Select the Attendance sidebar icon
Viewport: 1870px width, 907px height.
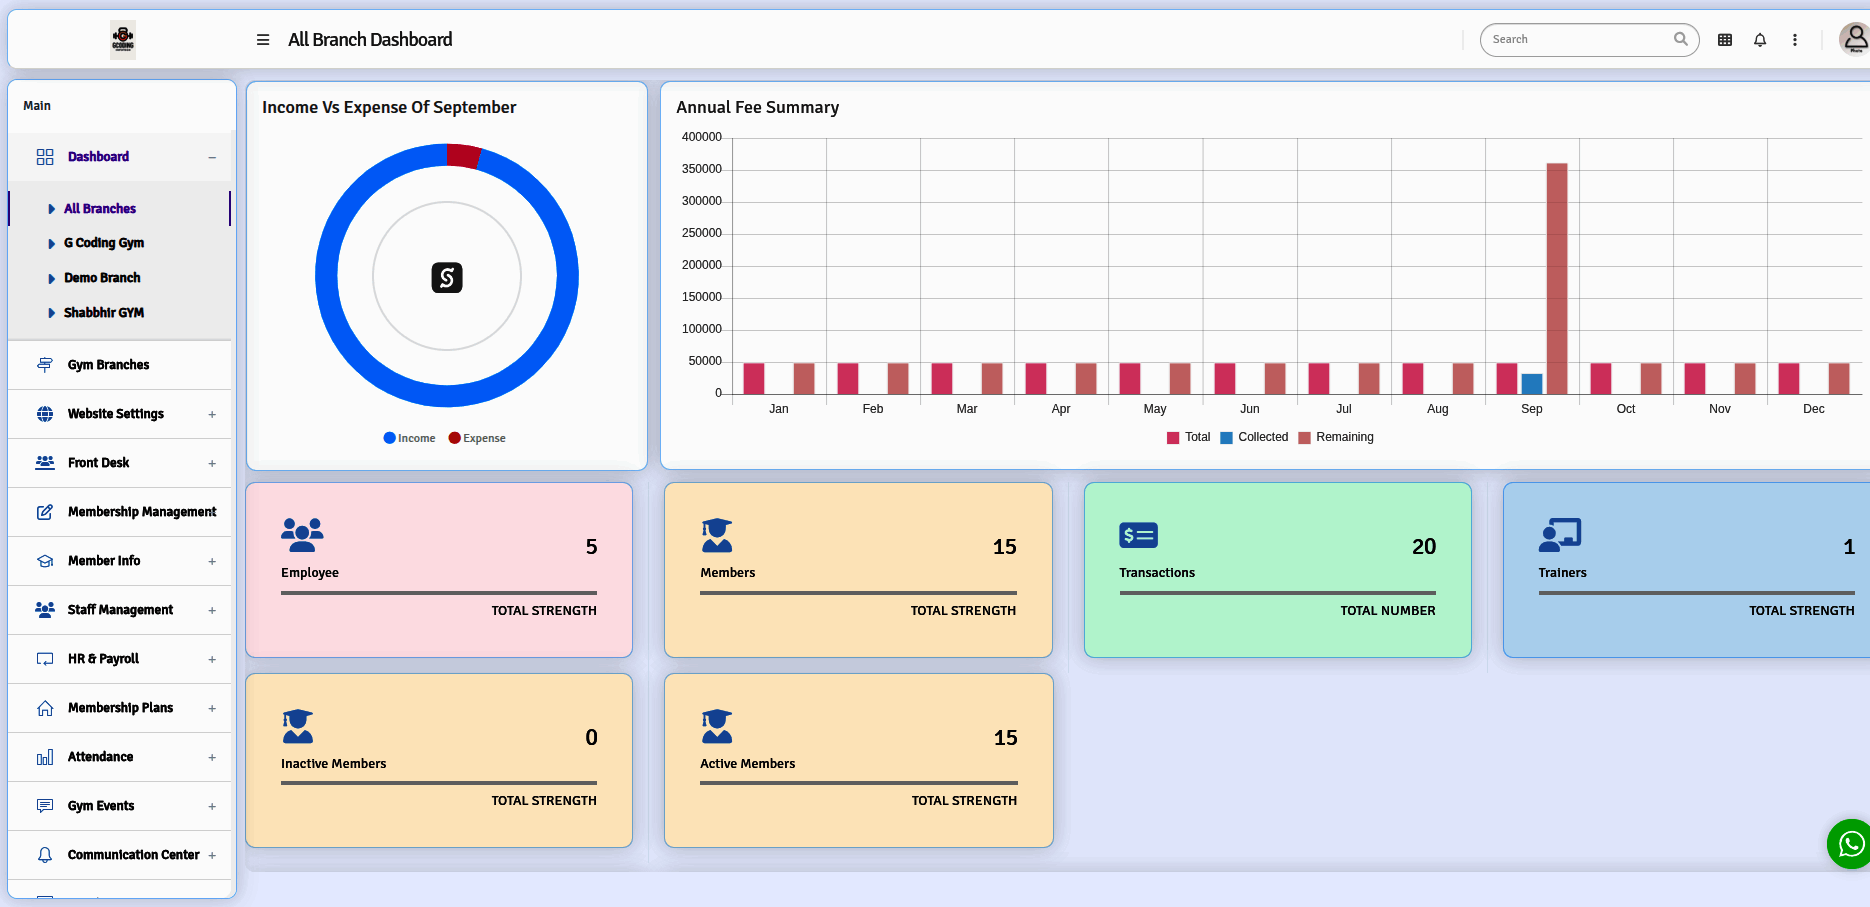[45, 757]
